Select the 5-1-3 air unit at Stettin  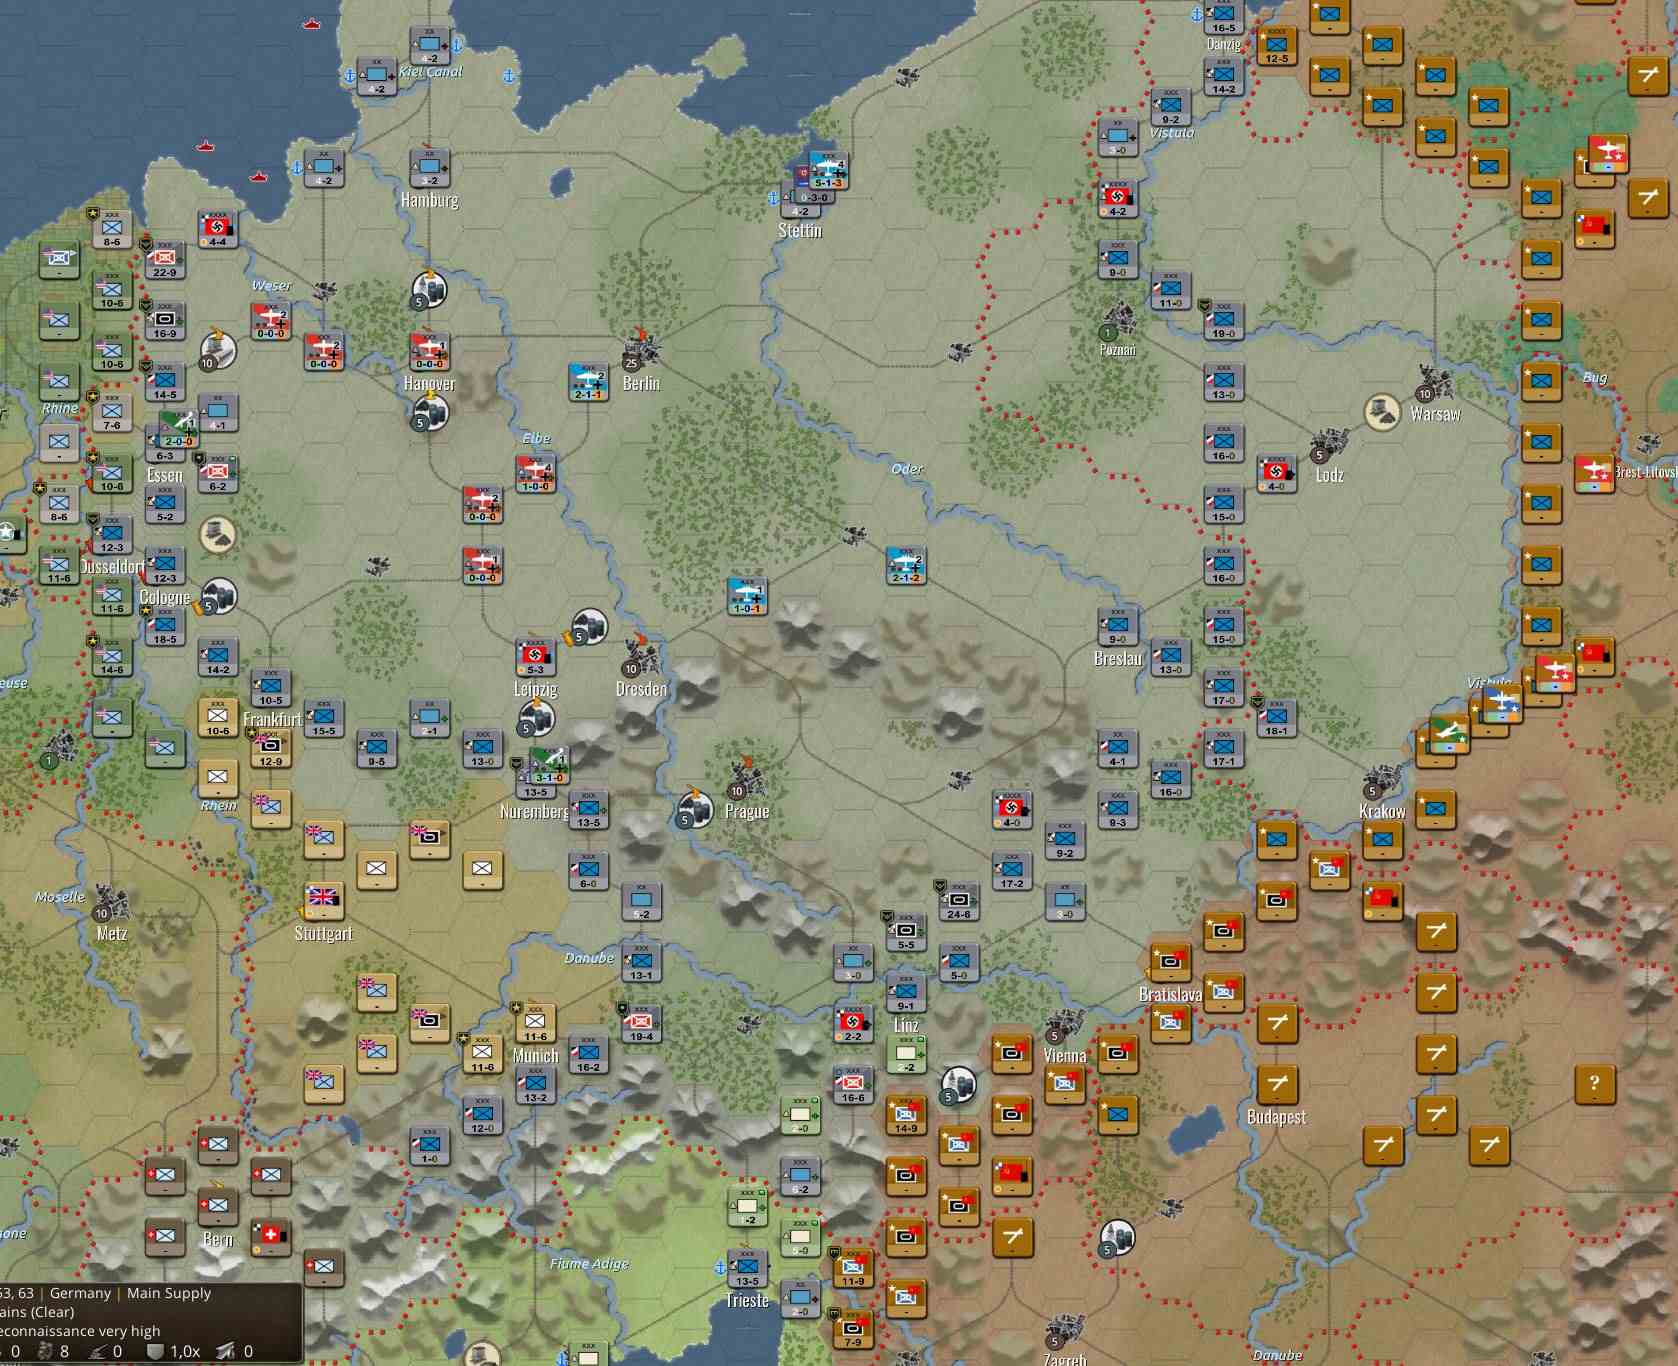tap(828, 170)
